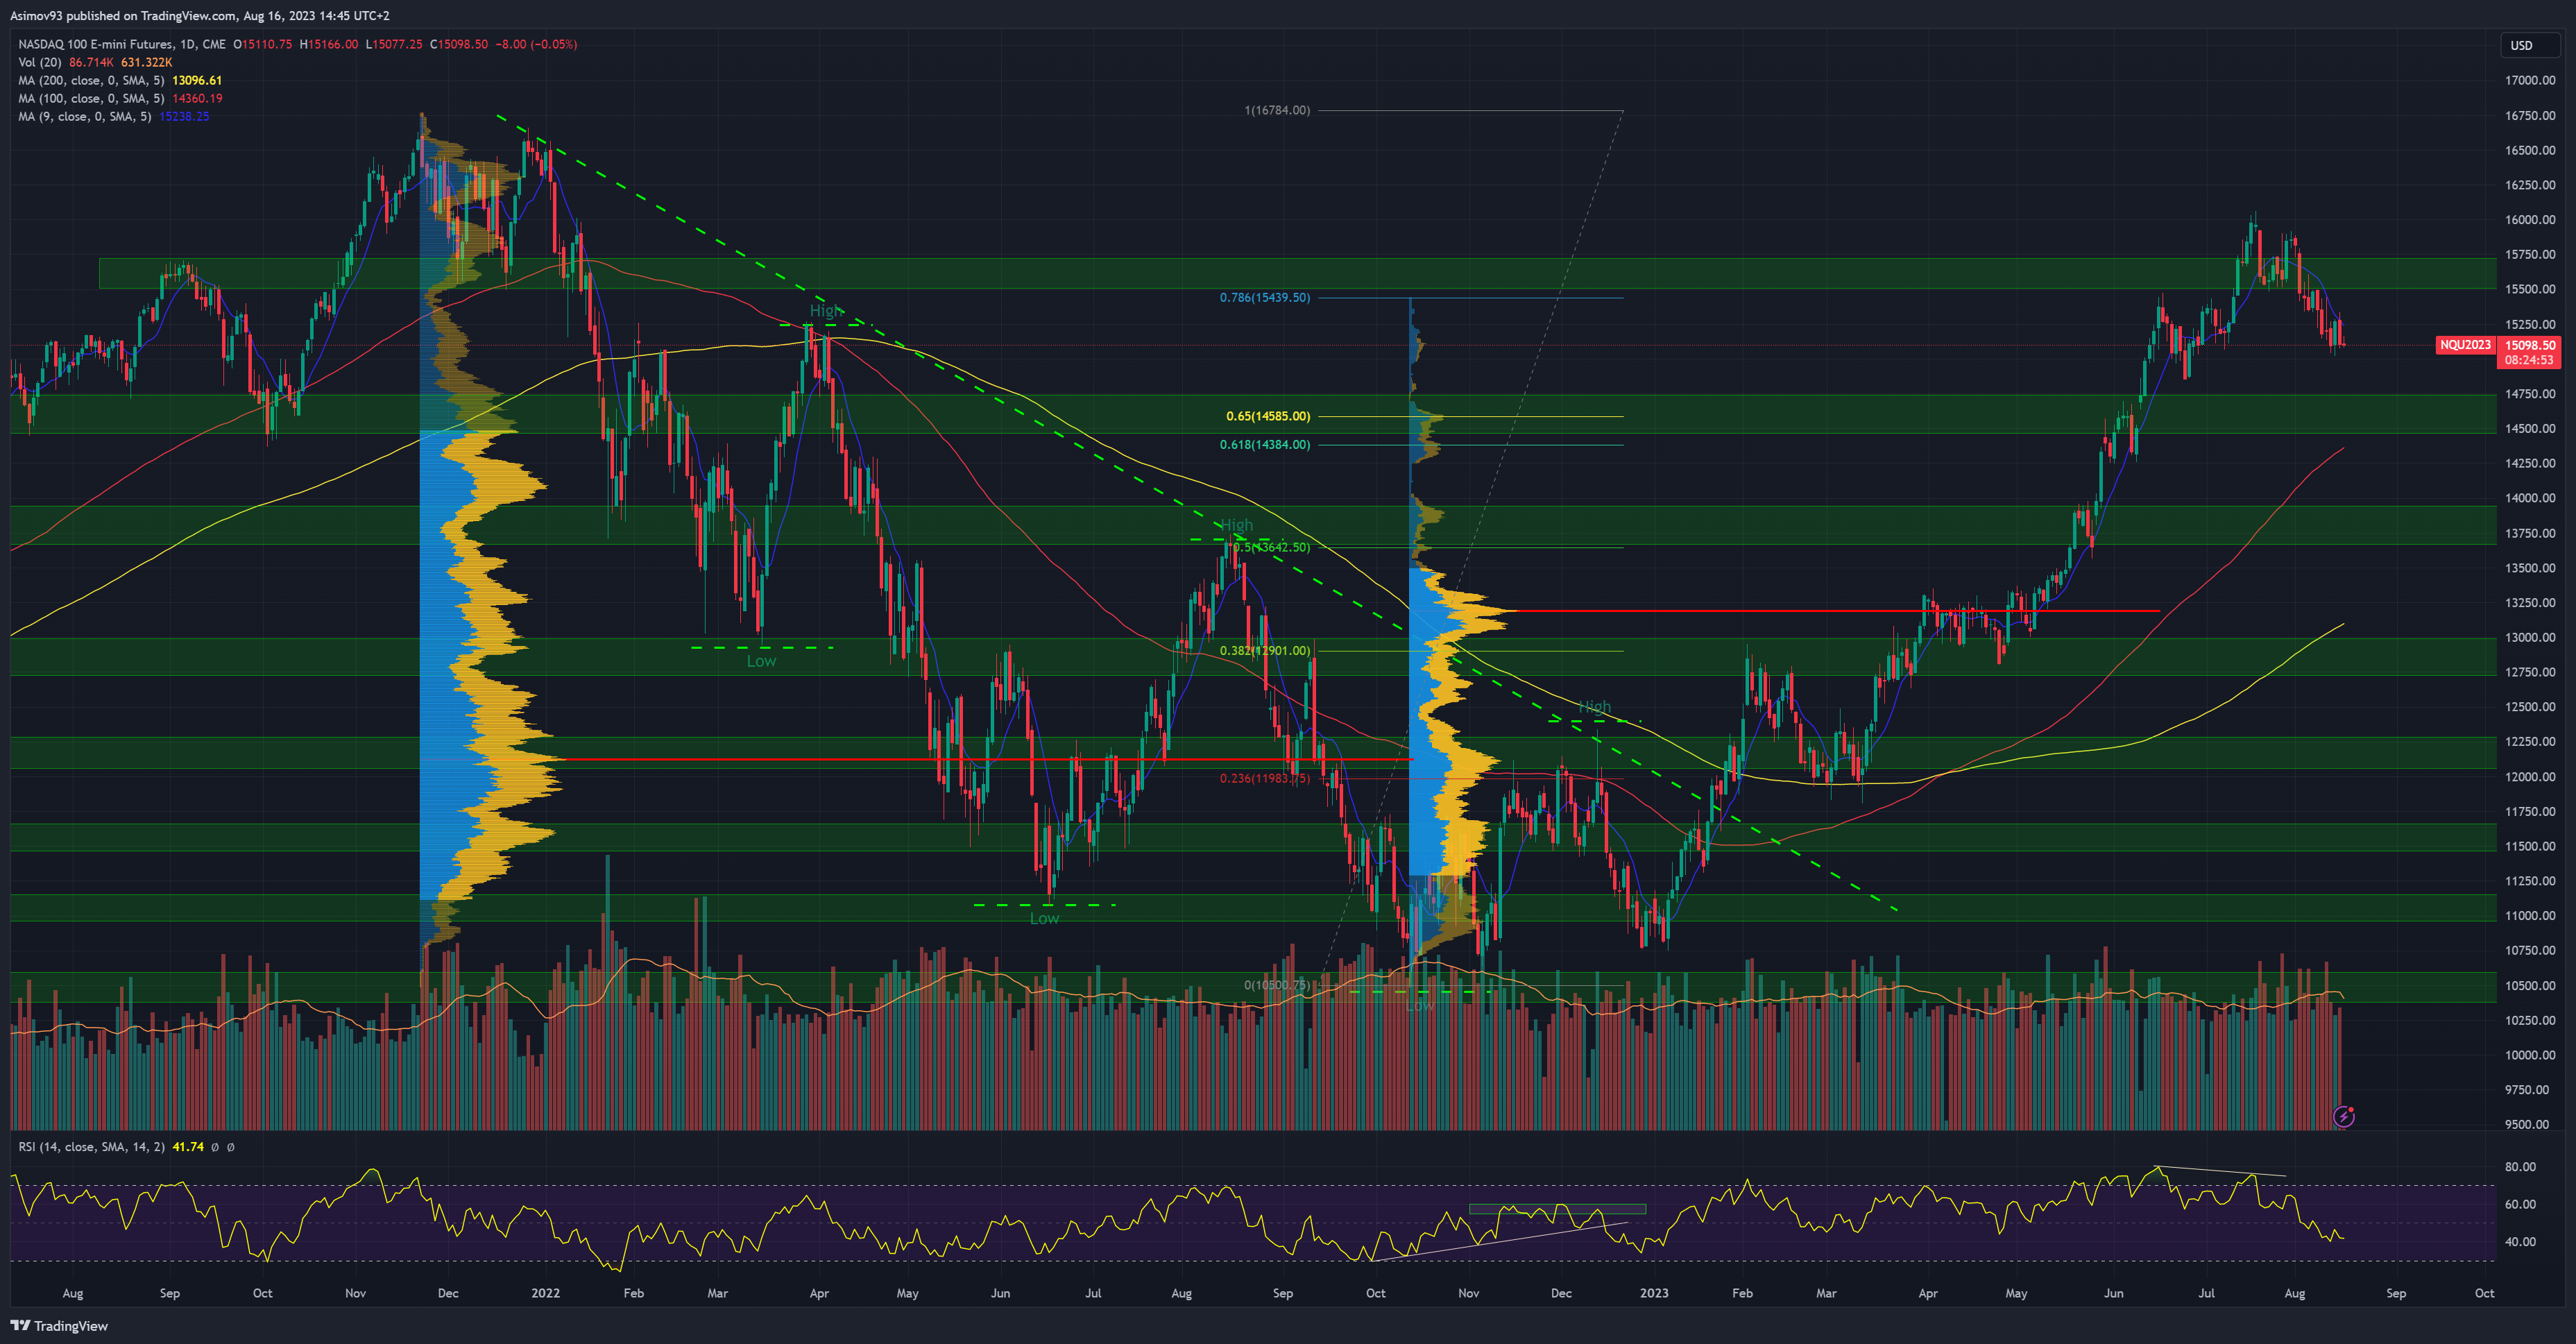Click the NQU2023 red price tag
The image size is (2576, 1344).
[x=2465, y=345]
